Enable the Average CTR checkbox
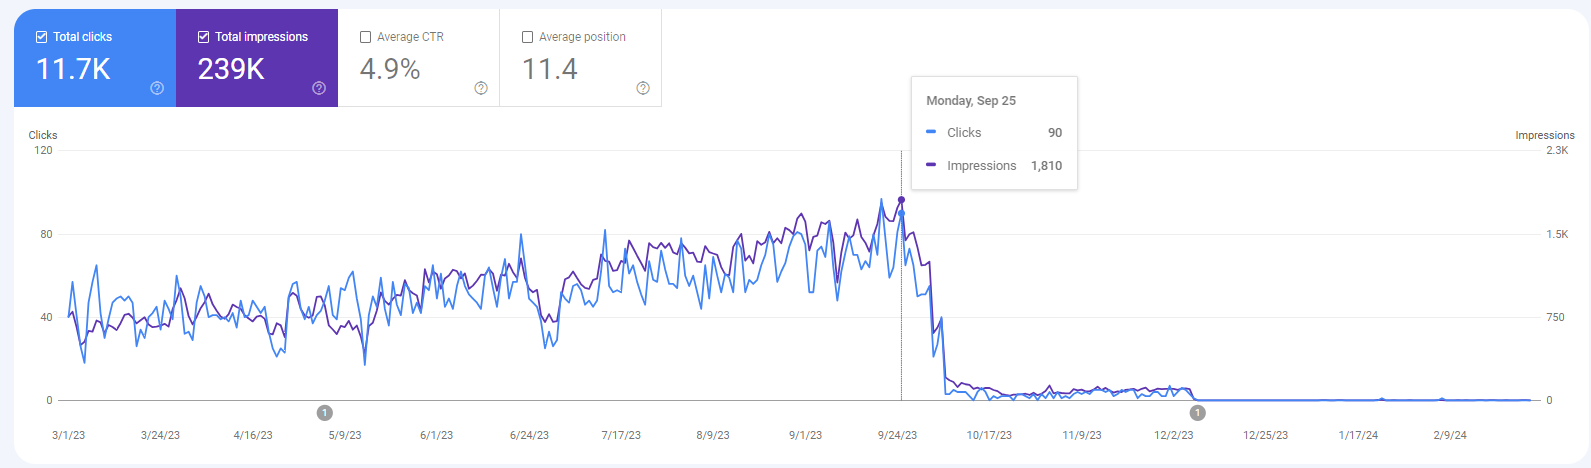Screen dimensions: 1591x468 pyautogui.click(x=365, y=37)
